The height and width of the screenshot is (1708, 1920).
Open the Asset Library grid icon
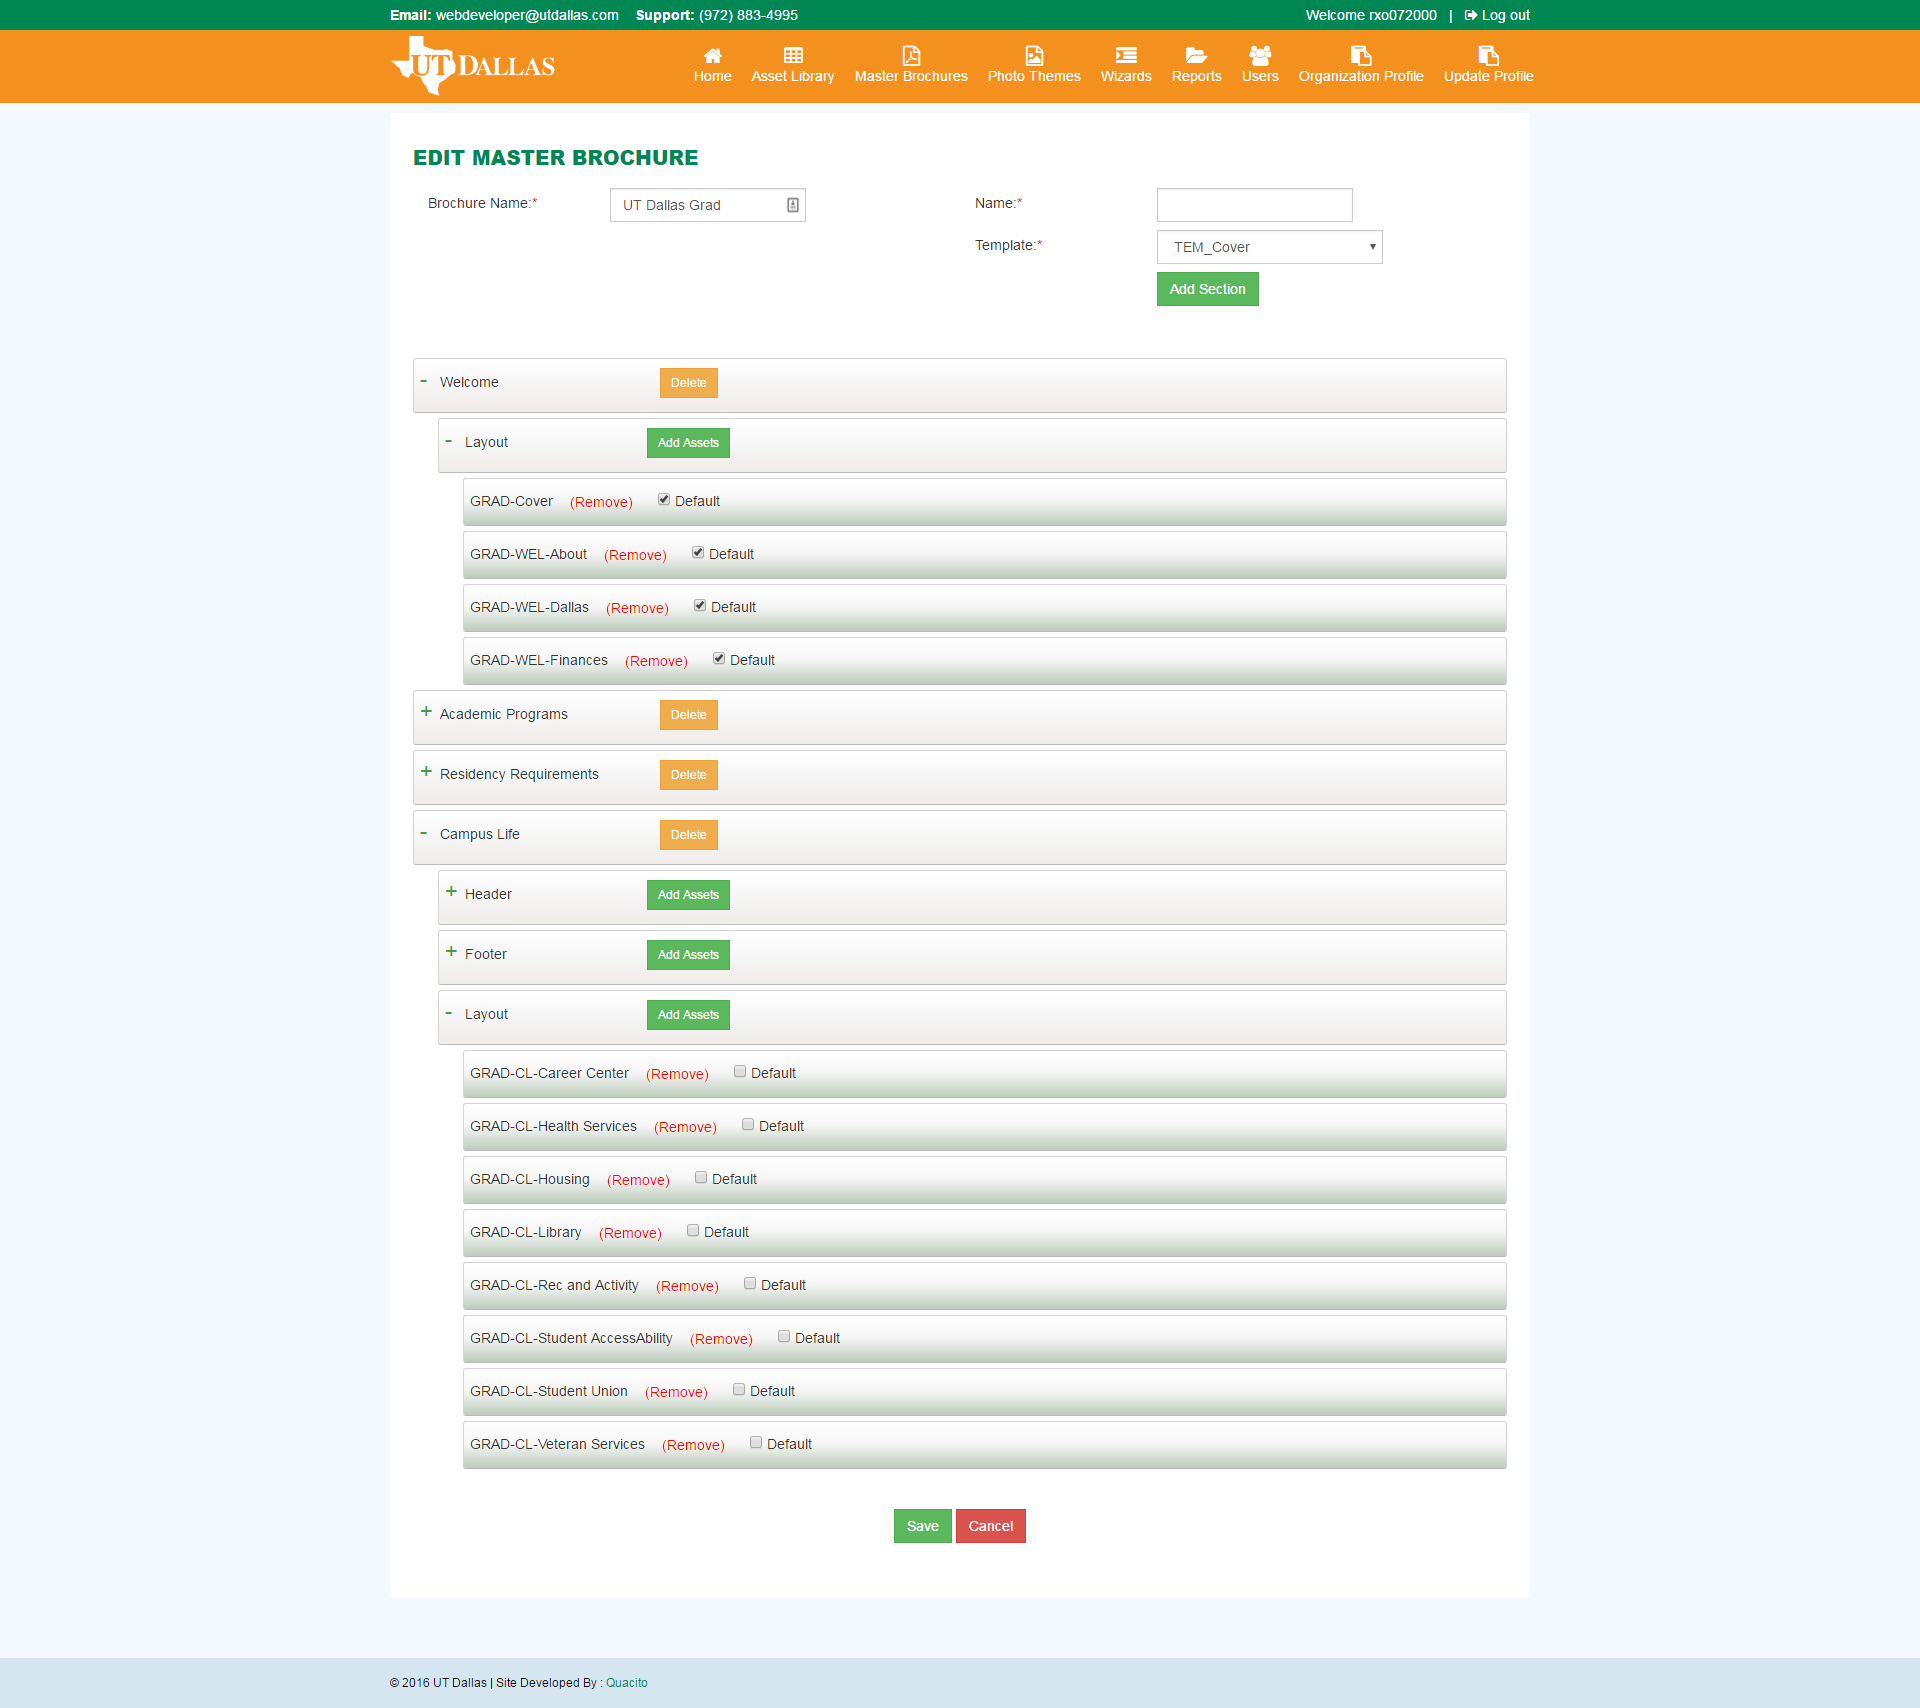pos(792,56)
